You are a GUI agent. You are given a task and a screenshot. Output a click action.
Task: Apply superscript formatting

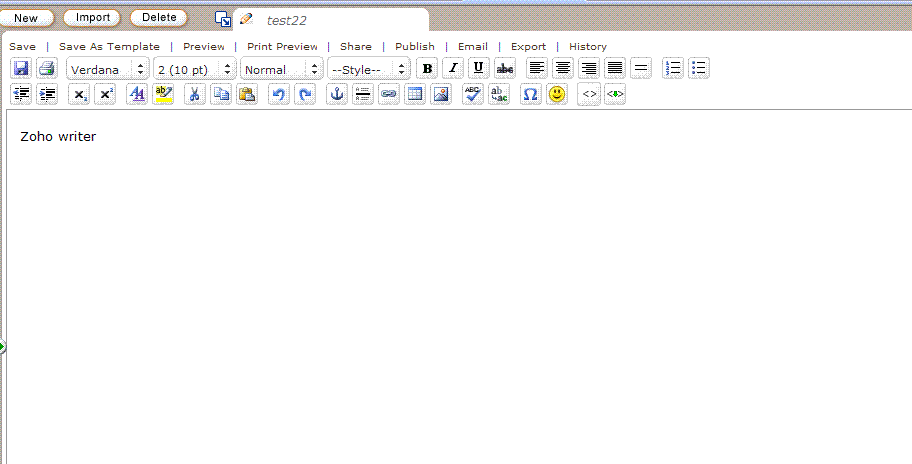tap(105, 94)
